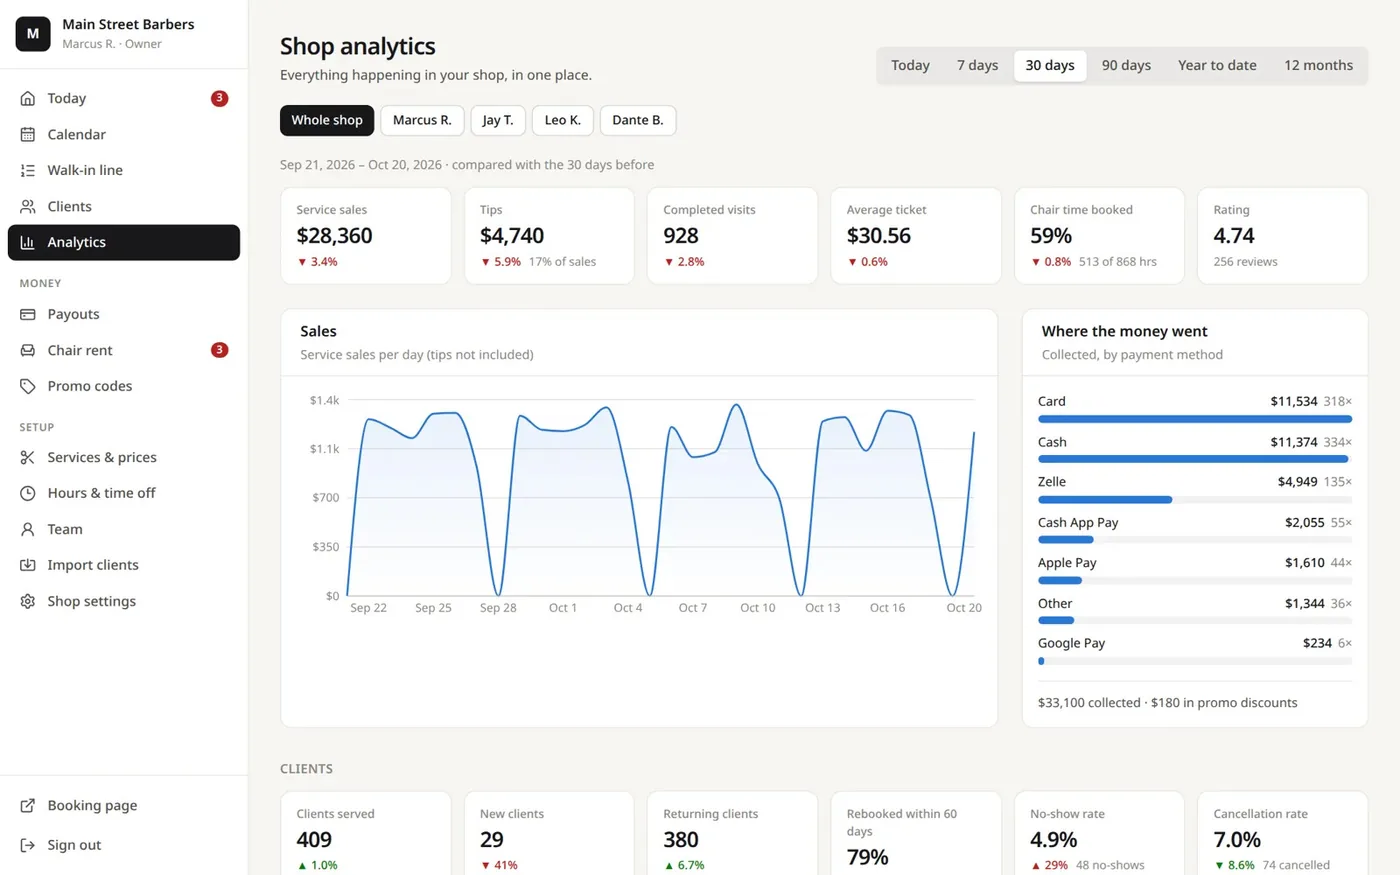The height and width of the screenshot is (875, 1400).
Task: Click the Today home icon in sidebar
Action: pyautogui.click(x=28, y=98)
